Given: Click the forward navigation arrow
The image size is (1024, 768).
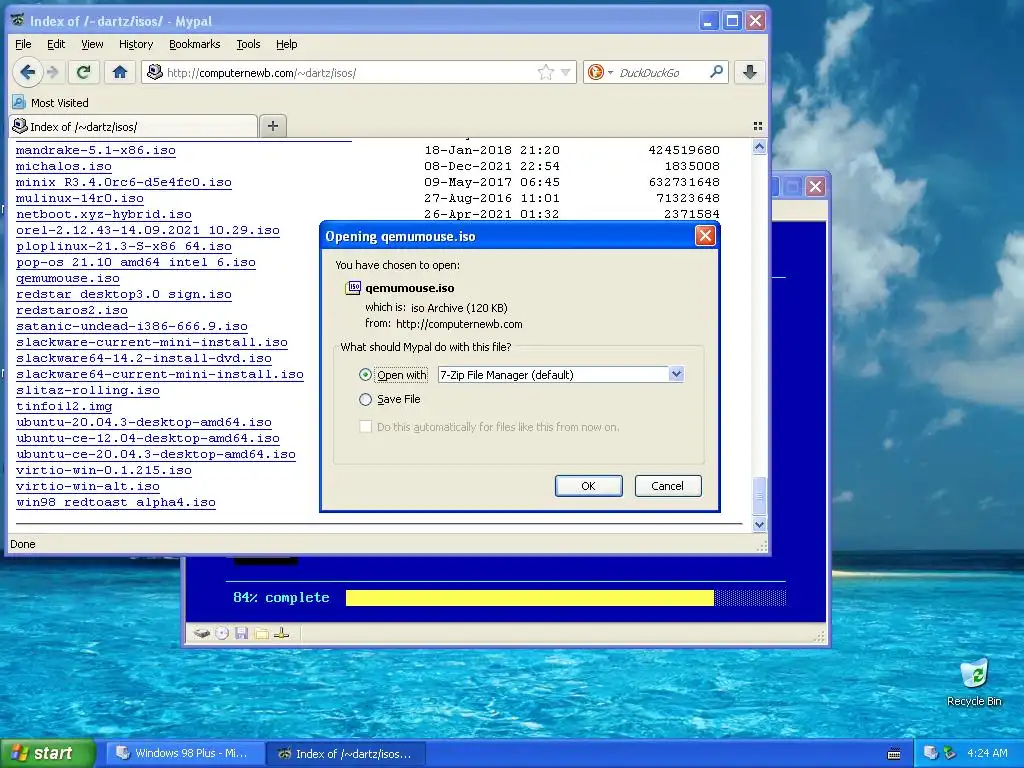Looking at the screenshot, I should click(53, 72).
